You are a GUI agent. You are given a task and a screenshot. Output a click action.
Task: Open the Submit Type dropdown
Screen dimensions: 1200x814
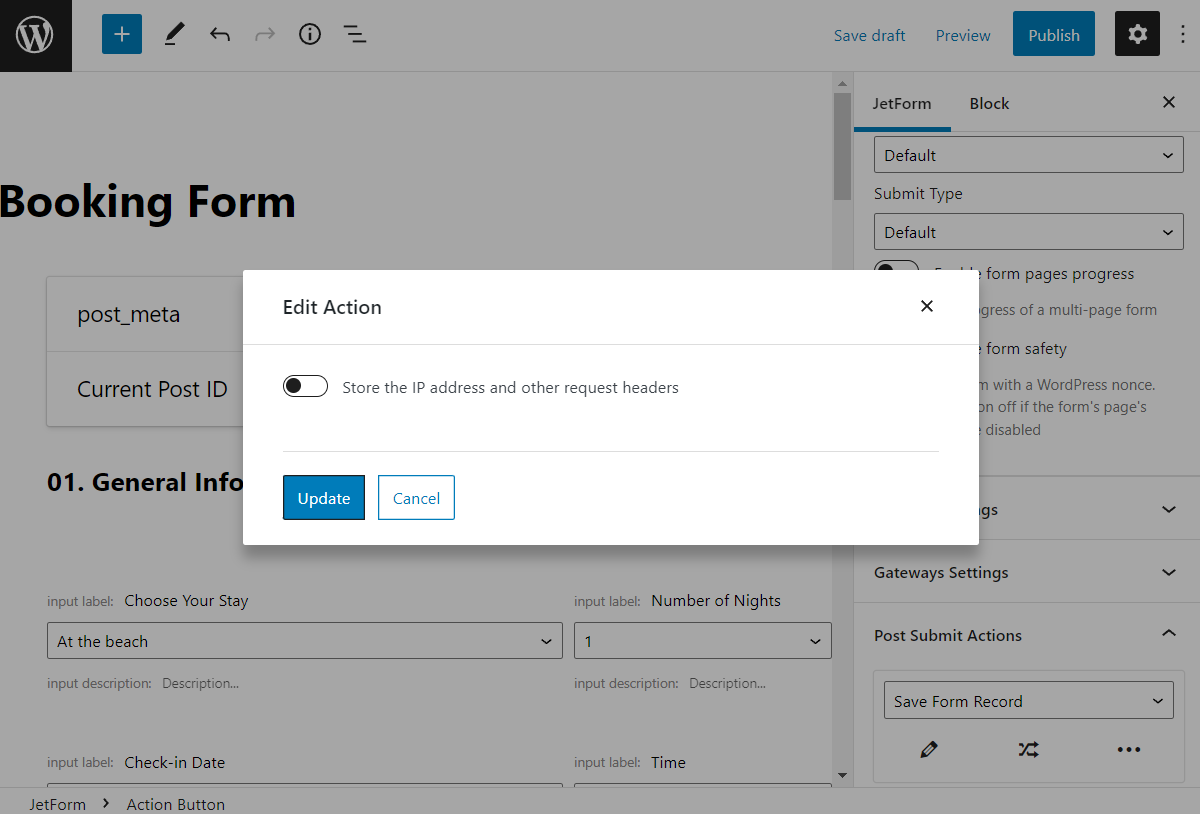coord(1028,231)
